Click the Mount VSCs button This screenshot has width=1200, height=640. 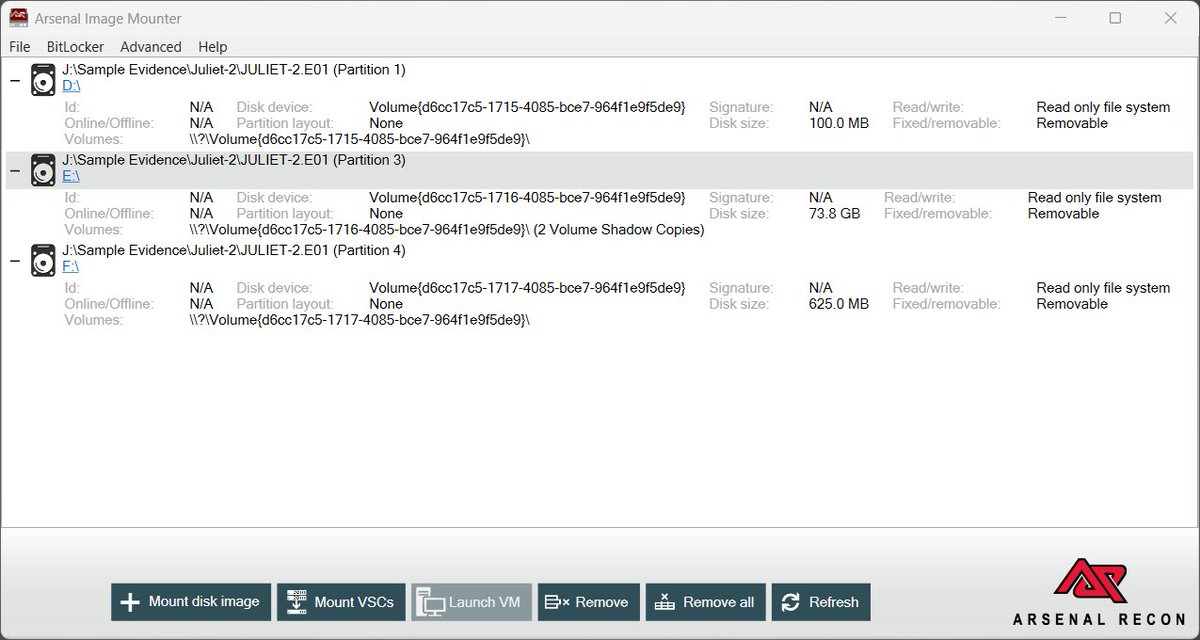pos(341,602)
